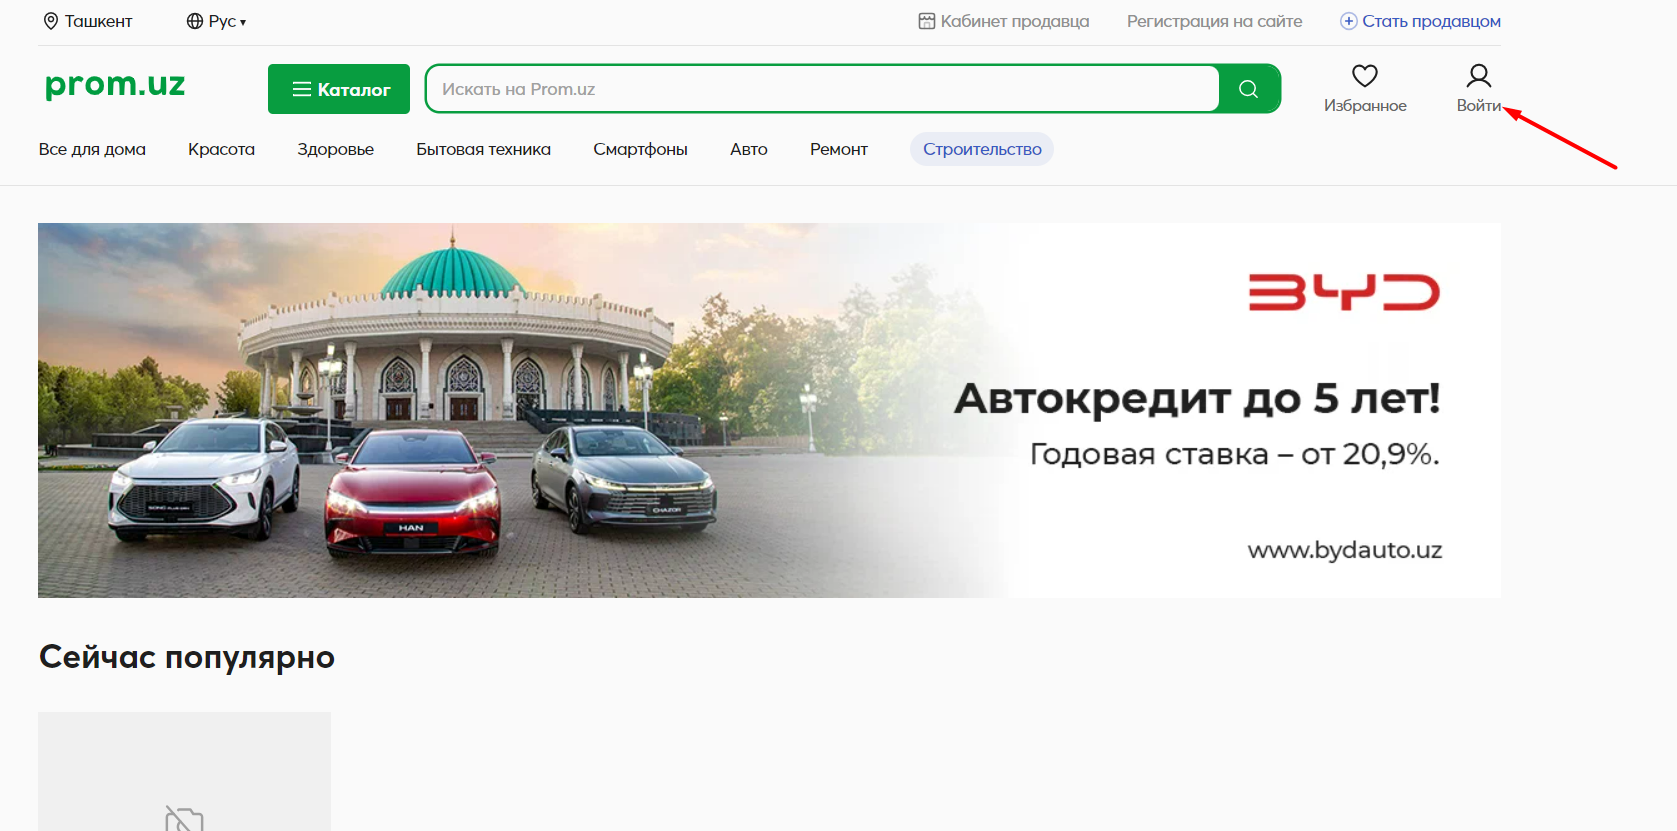Image resolution: width=1677 pixels, height=831 pixels.
Task: Open the Здоровье category
Action: coord(335,149)
